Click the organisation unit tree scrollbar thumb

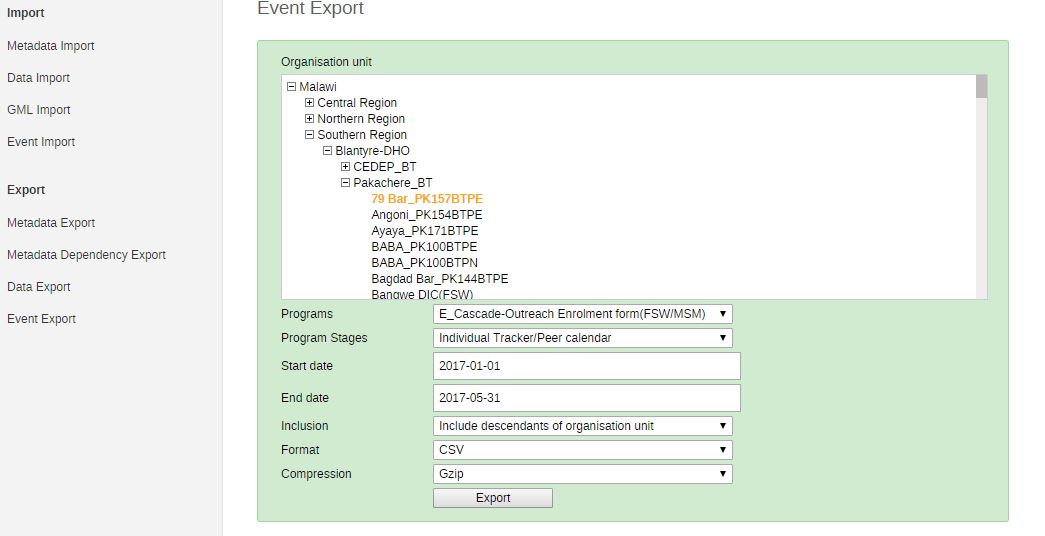click(981, 87)
